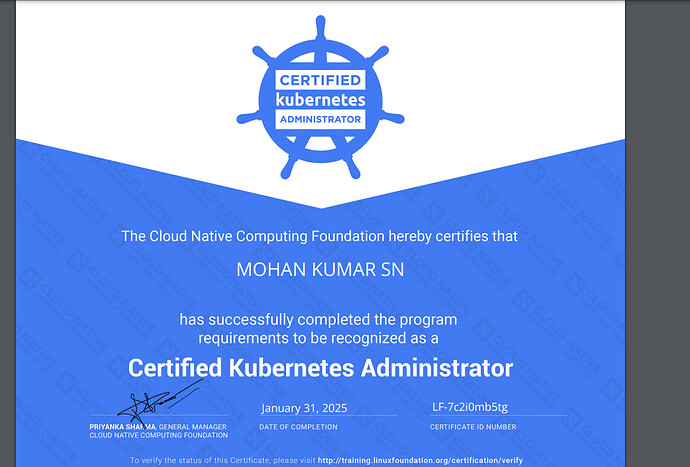
Task: Click the Certified Kubernetes Administrator wheel logo
Action: coord(320,98)
